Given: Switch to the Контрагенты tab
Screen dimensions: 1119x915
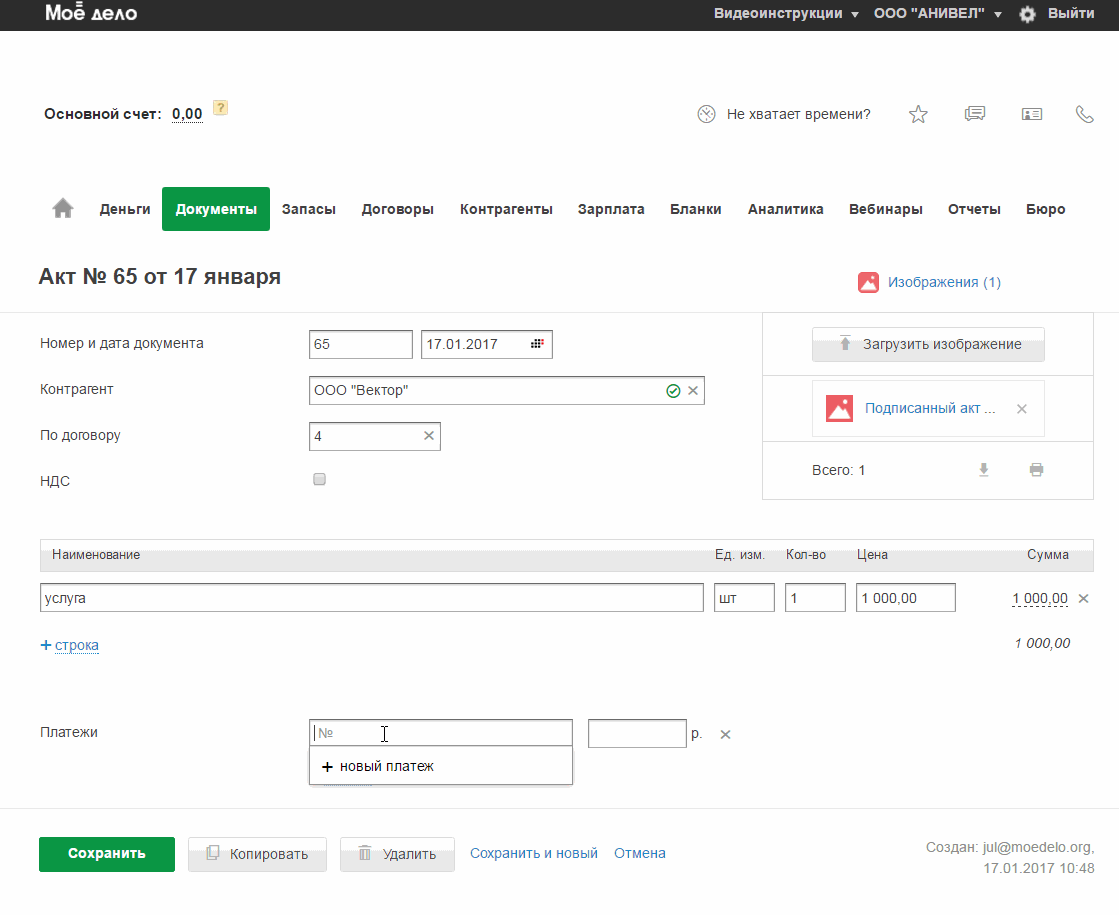Looking at the screenshot, I should (506, 209).
